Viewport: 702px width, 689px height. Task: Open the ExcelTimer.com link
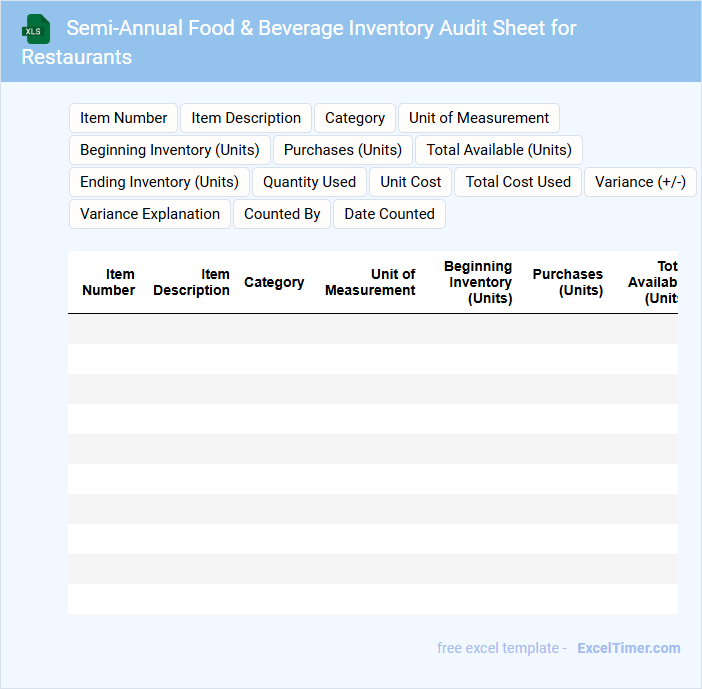pos(628,648)
